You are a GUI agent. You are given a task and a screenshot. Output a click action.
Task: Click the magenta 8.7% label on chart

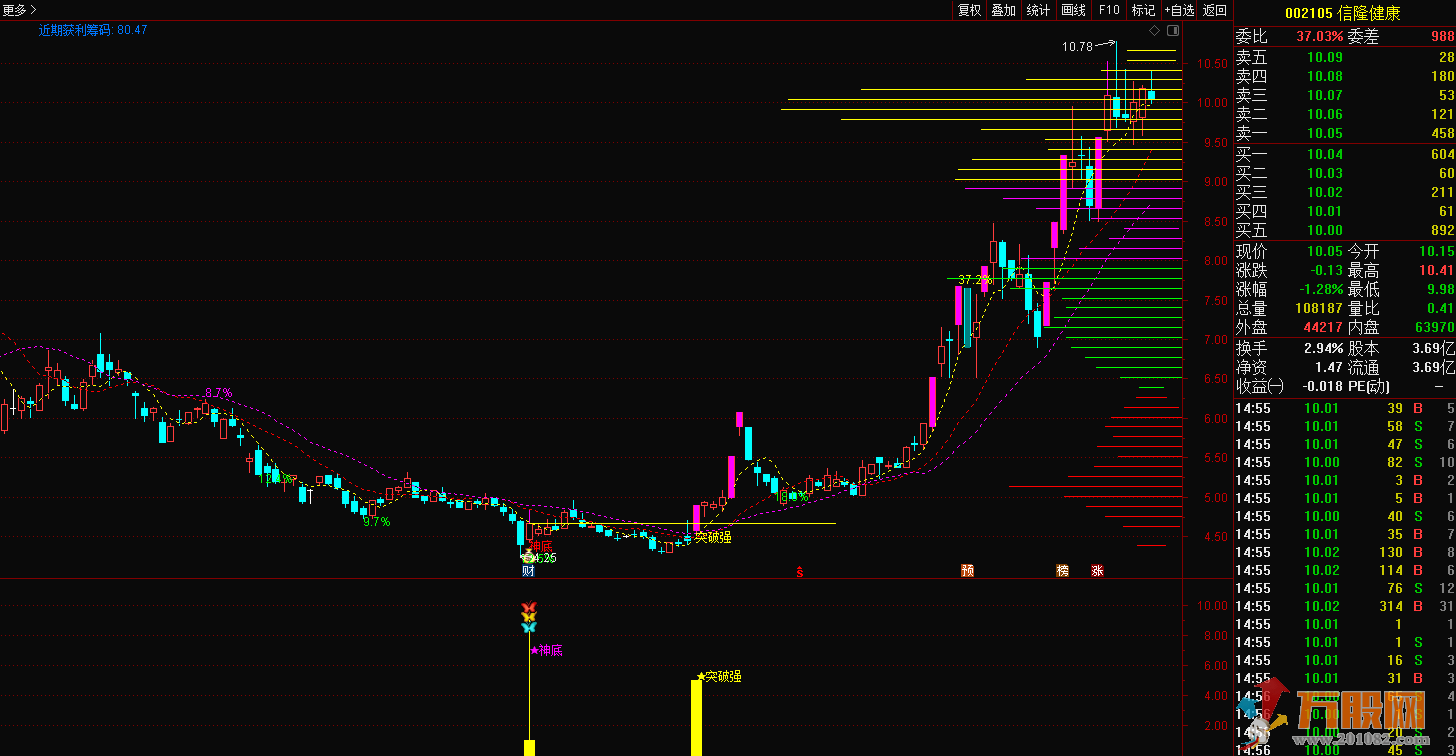[x=218, y=392]
